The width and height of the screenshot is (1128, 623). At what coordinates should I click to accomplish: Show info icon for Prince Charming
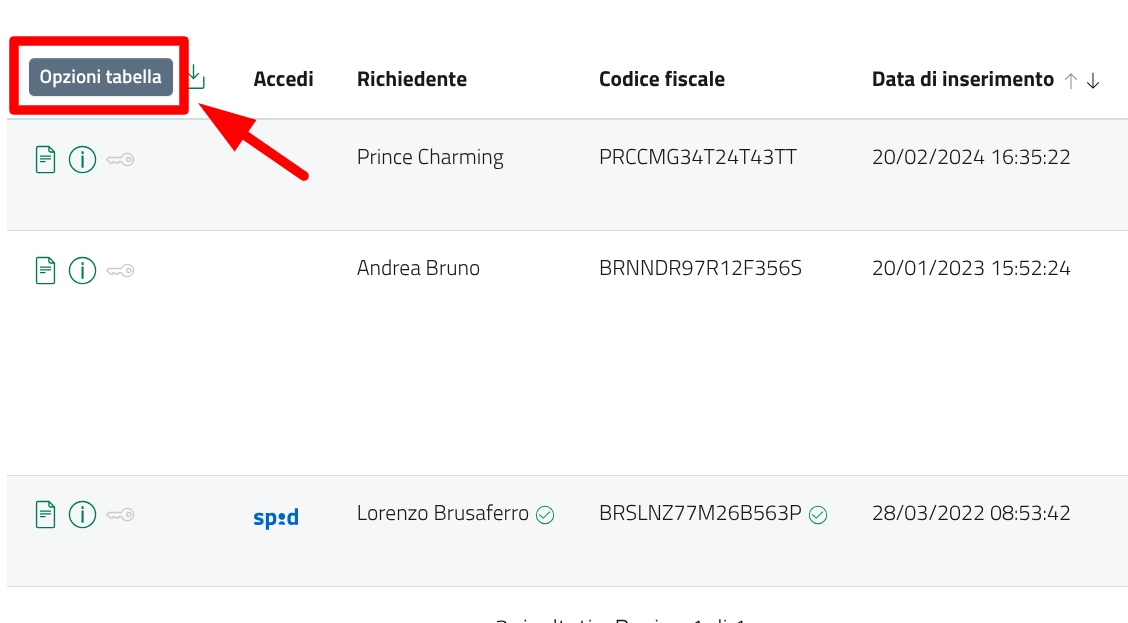(82, 159)
